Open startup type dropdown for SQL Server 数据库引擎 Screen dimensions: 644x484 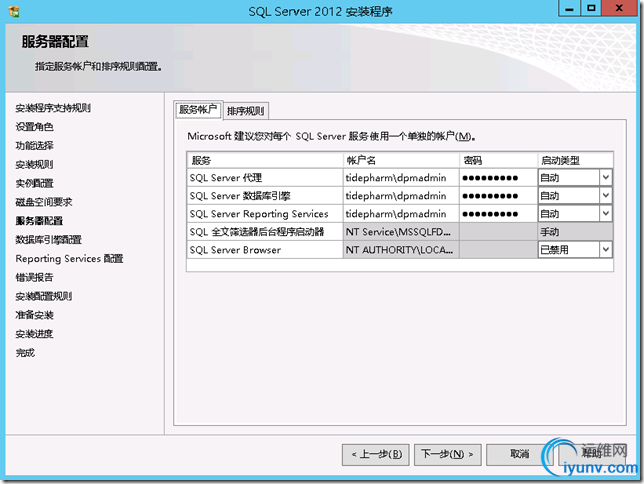point(605,196)
